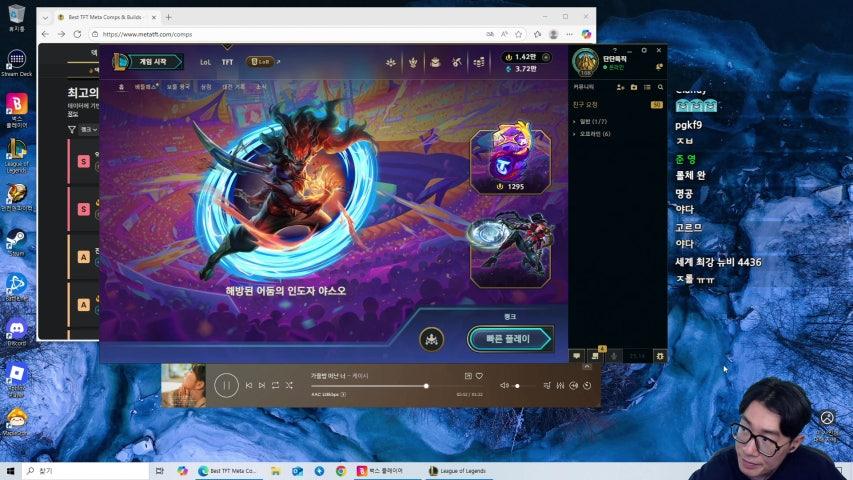Open a new browser tab with plus button

pos(168,17)
